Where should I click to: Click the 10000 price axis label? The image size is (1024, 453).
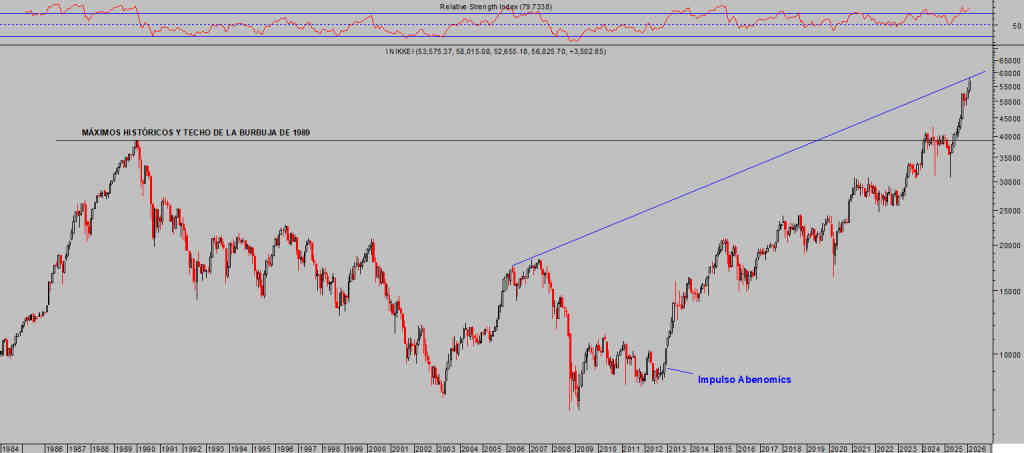pos(1008,354)
